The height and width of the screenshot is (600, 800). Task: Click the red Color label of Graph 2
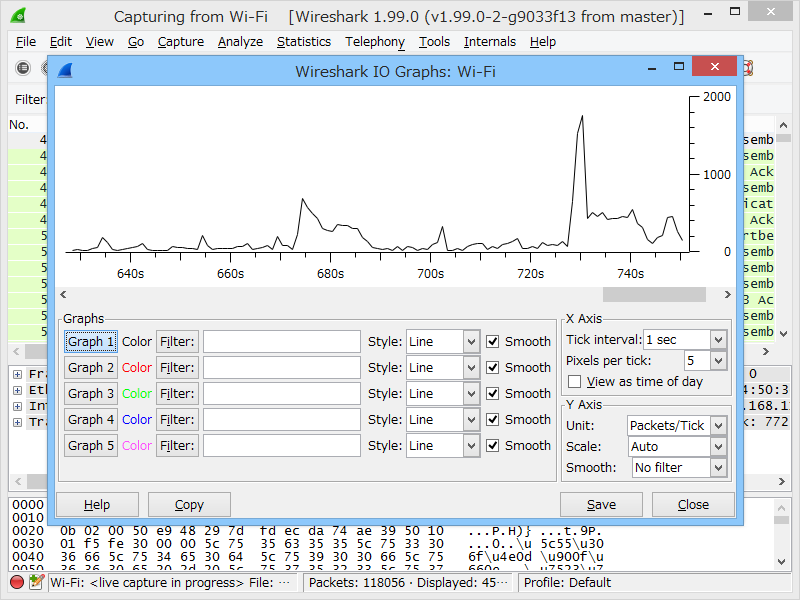tap(137, 367)
